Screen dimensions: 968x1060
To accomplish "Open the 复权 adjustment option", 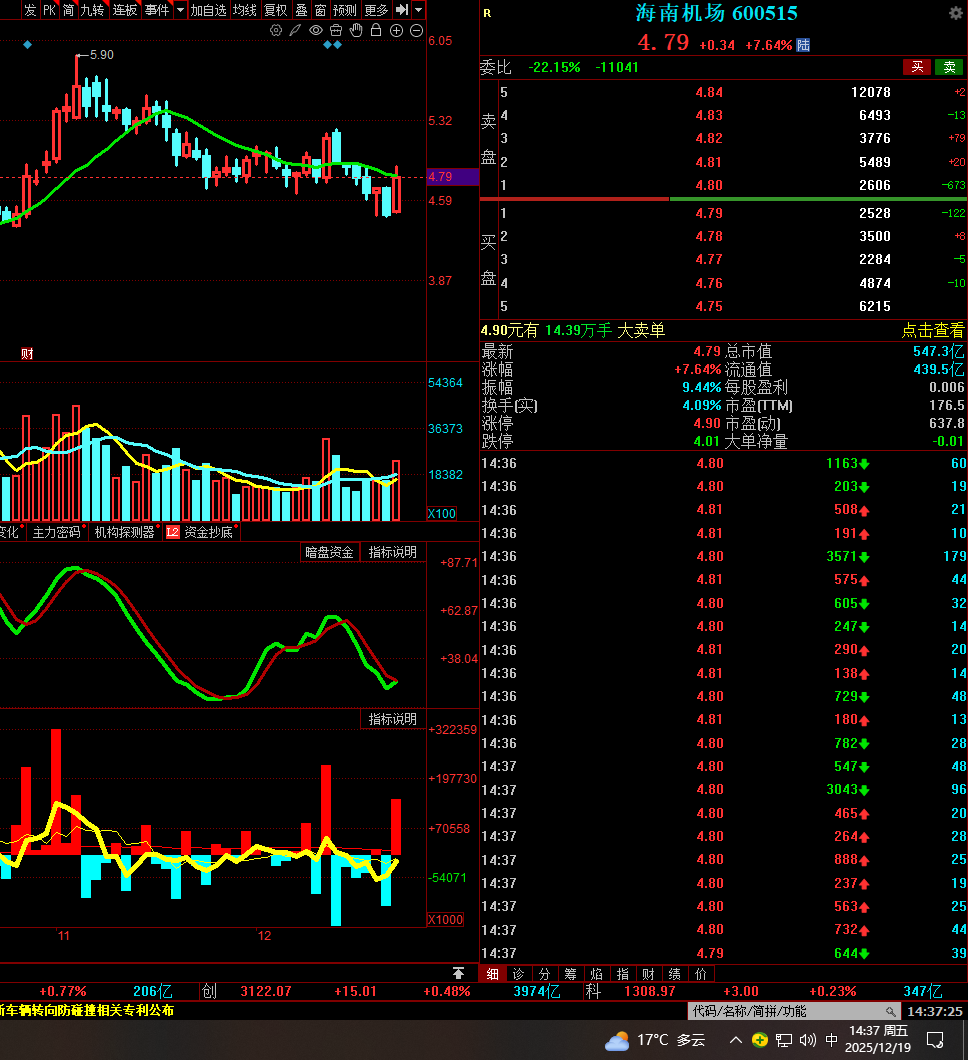I will click(x=276, y=10).
